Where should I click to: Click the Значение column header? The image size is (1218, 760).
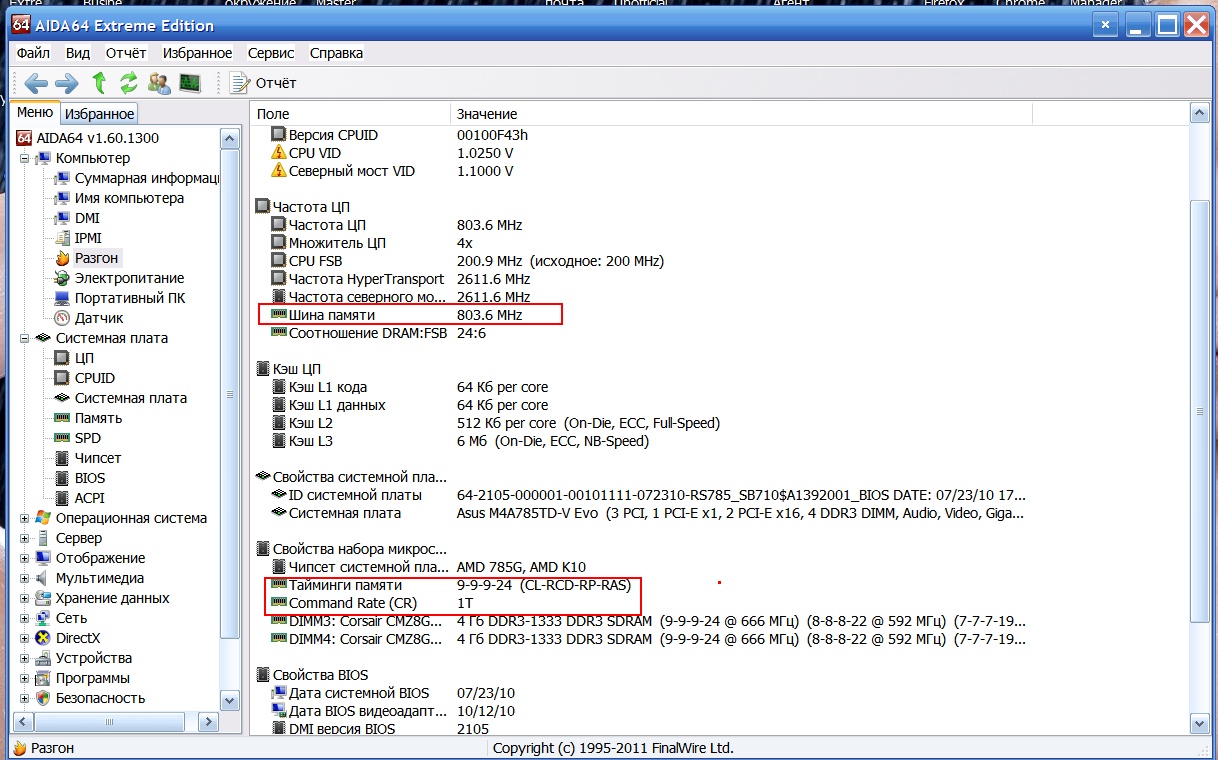click(x=740, y=114)
